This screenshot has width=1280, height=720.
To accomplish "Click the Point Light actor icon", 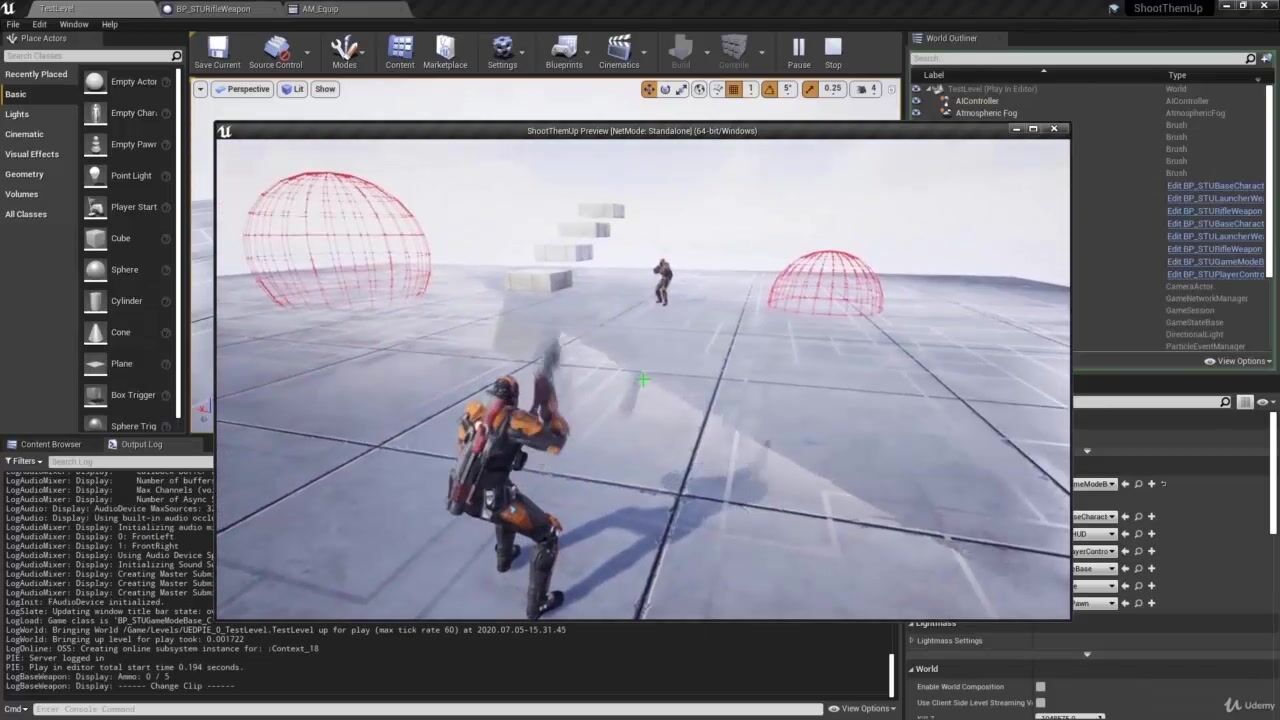I will [x=95, y=175].
